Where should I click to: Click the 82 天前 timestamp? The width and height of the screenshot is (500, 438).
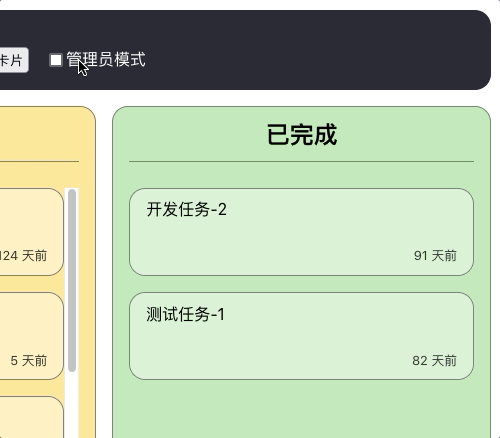(x=434, y=361)
